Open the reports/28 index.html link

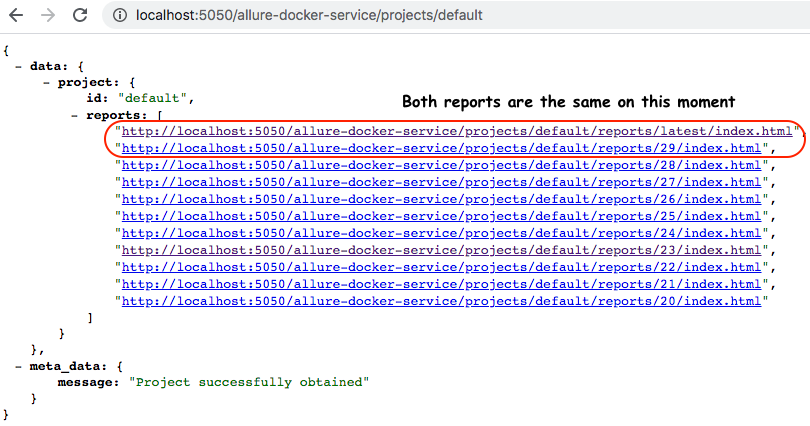point(442,165)
